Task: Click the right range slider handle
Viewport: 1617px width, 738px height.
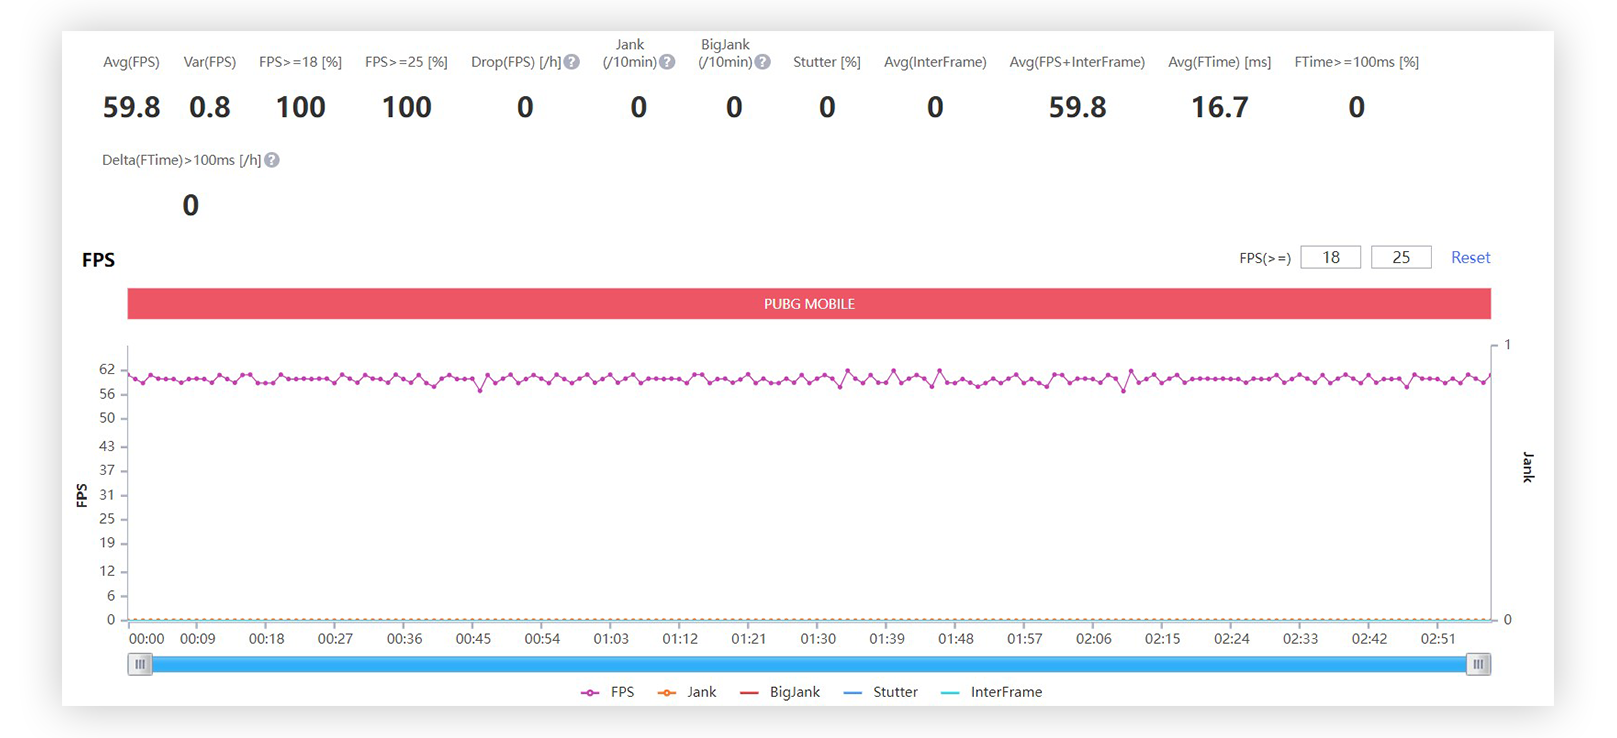Action: point(1478,664)
